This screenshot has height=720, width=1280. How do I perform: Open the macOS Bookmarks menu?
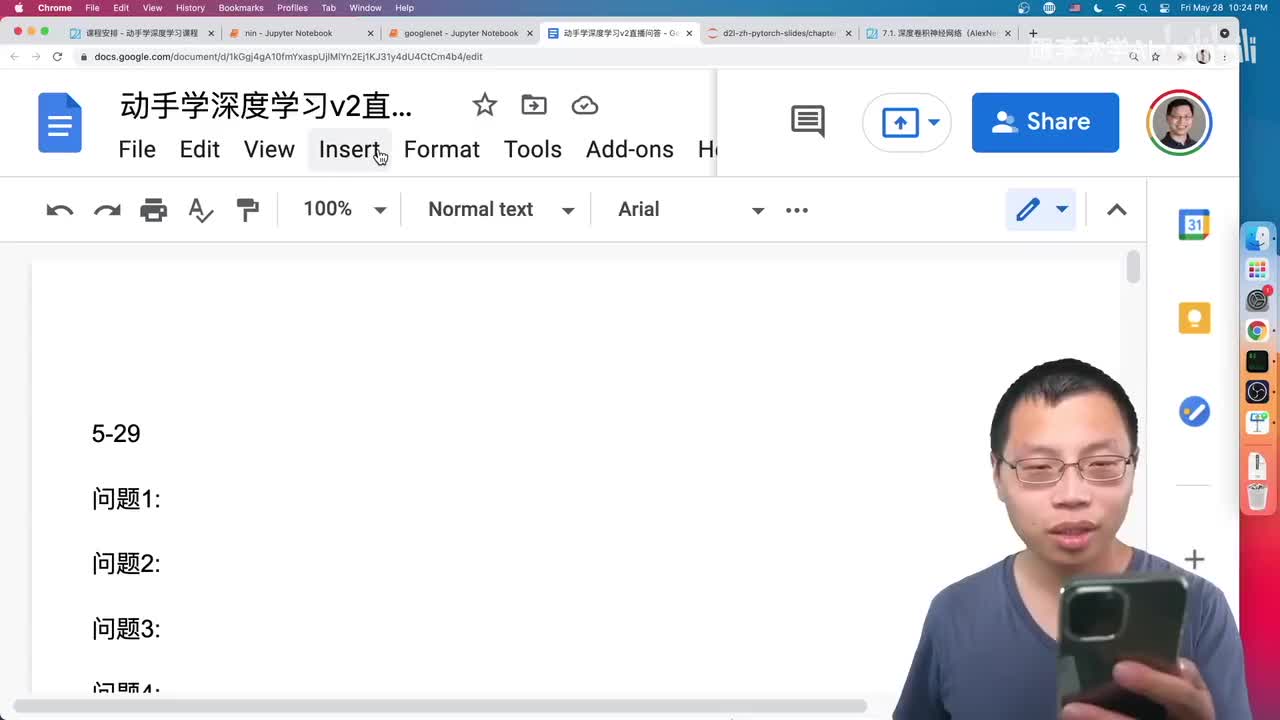tap(241, 8)
